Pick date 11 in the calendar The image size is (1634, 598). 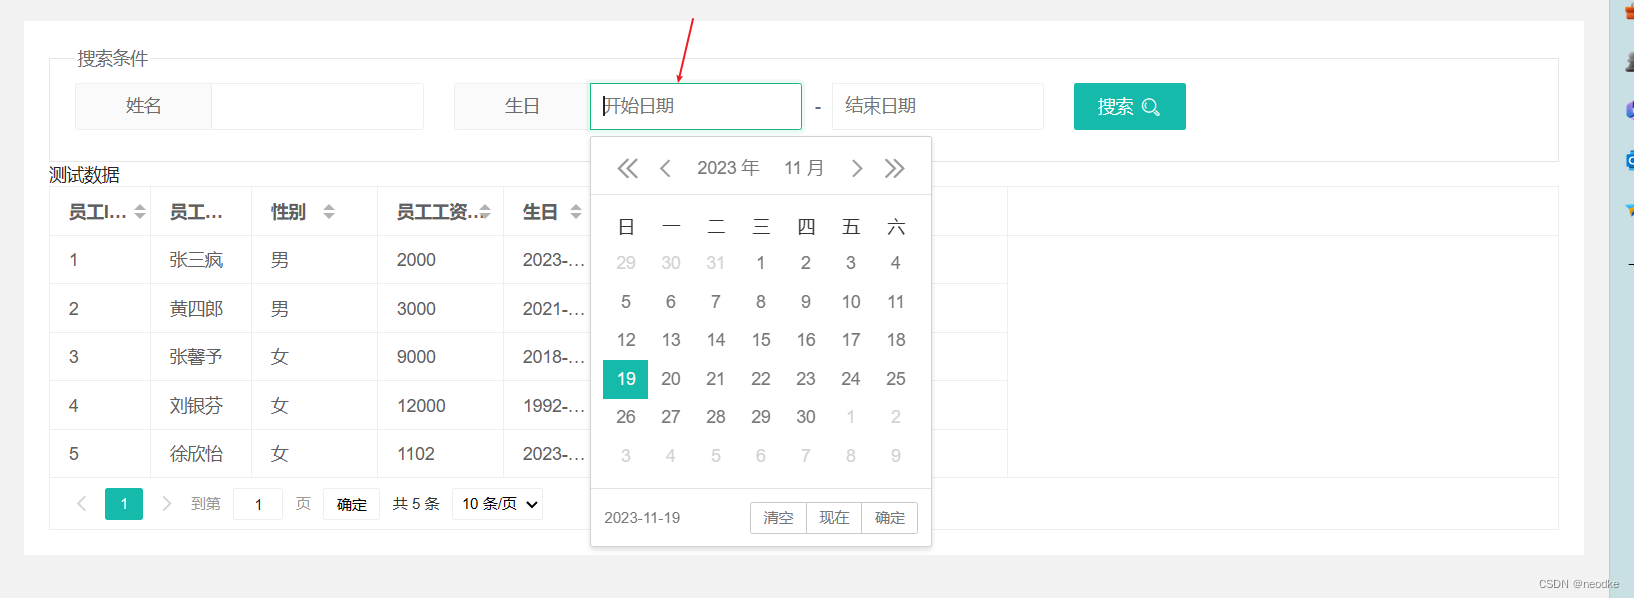point(896,302)
